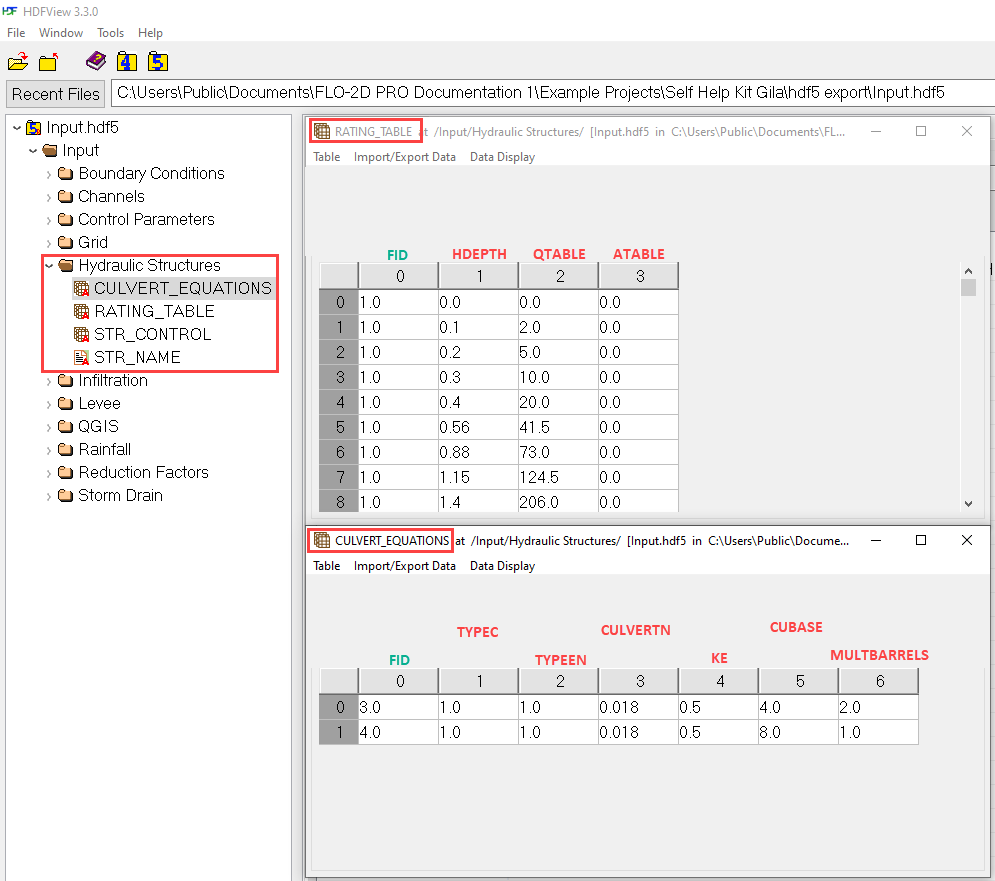The width and height of the screenshot is (995, 881).
Task: Expand the Storm Drain folder
Action: tap(49, 496)
